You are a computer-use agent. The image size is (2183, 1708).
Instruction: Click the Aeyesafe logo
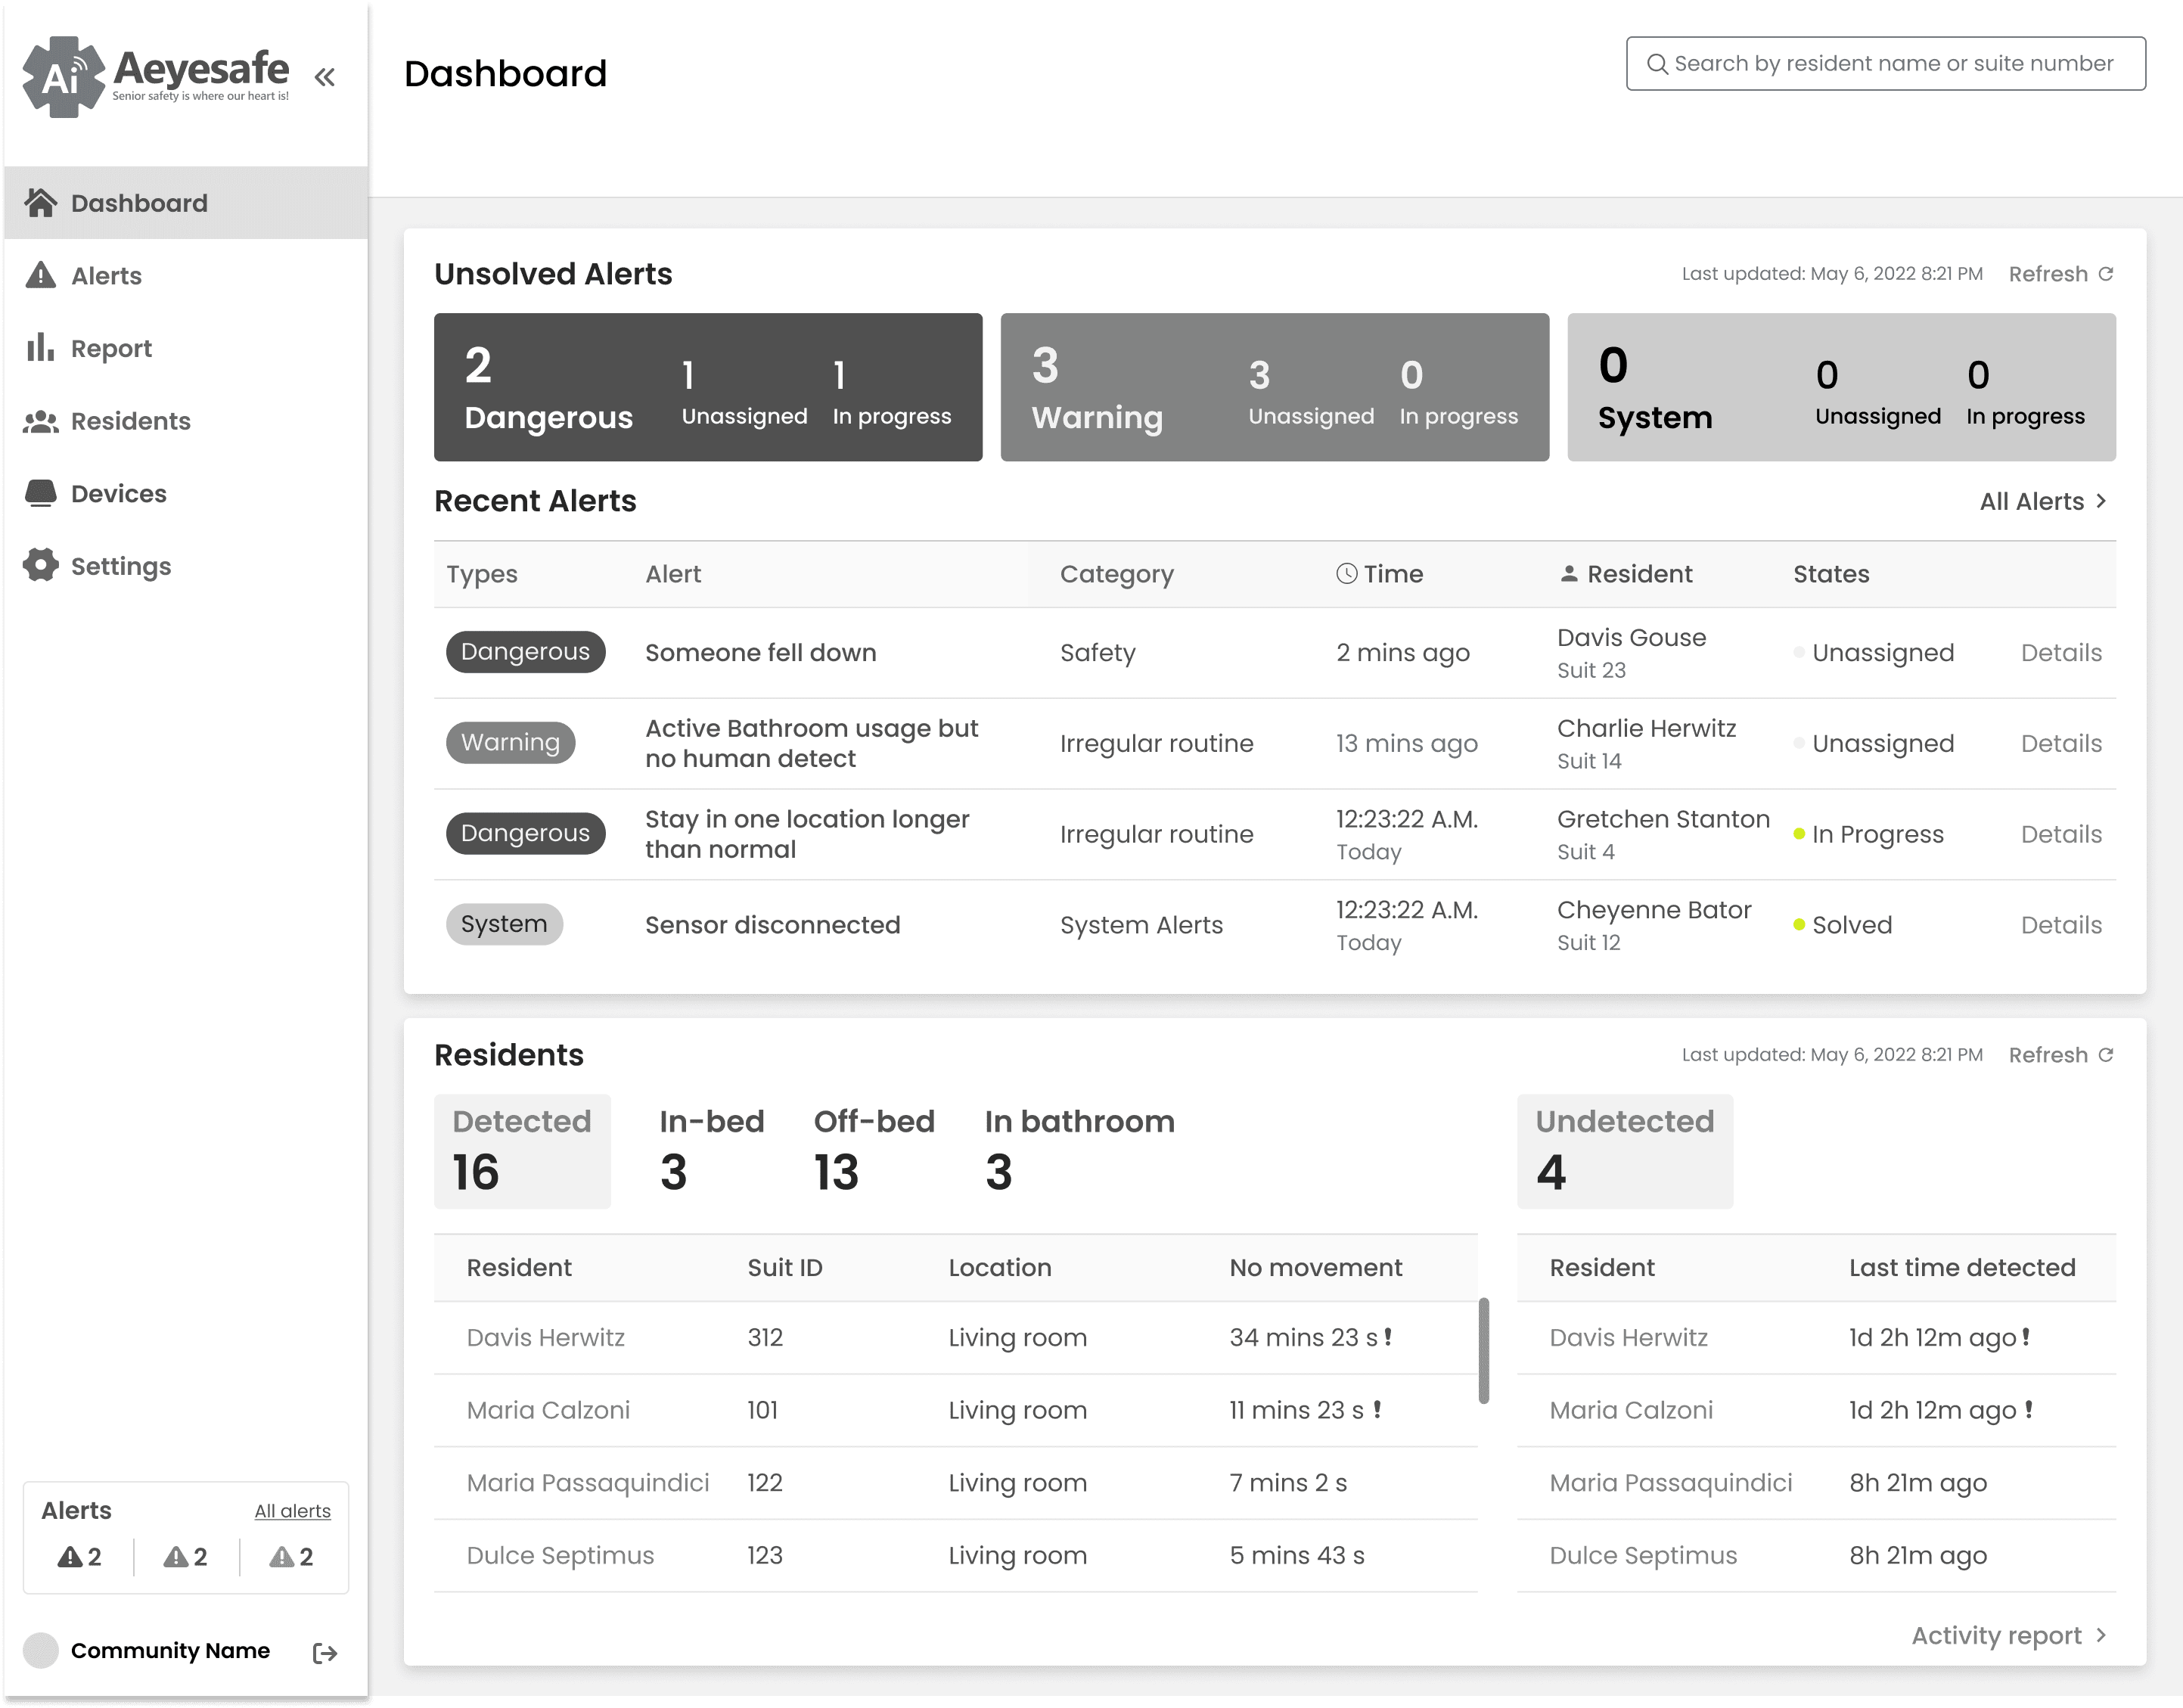tap(156, 76)
